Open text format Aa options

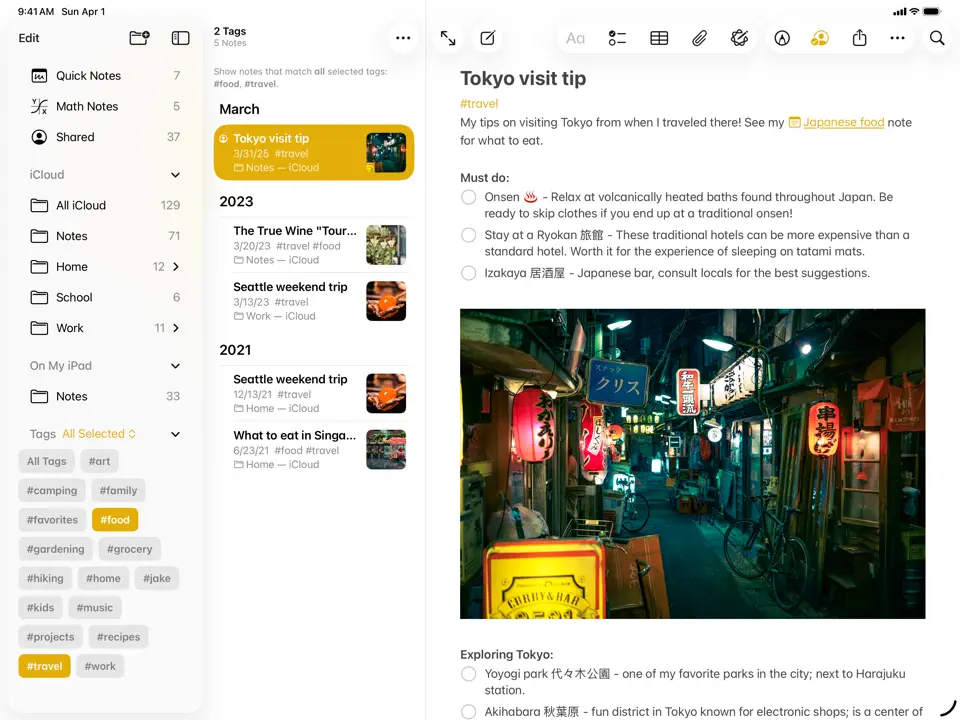point(575,38)
